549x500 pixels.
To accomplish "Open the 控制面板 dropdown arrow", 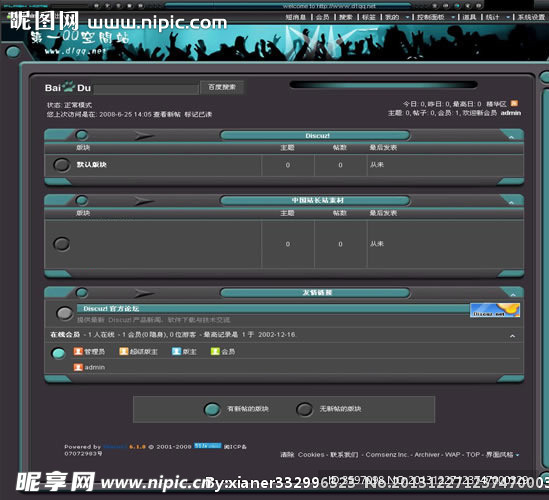I will 453,17.
